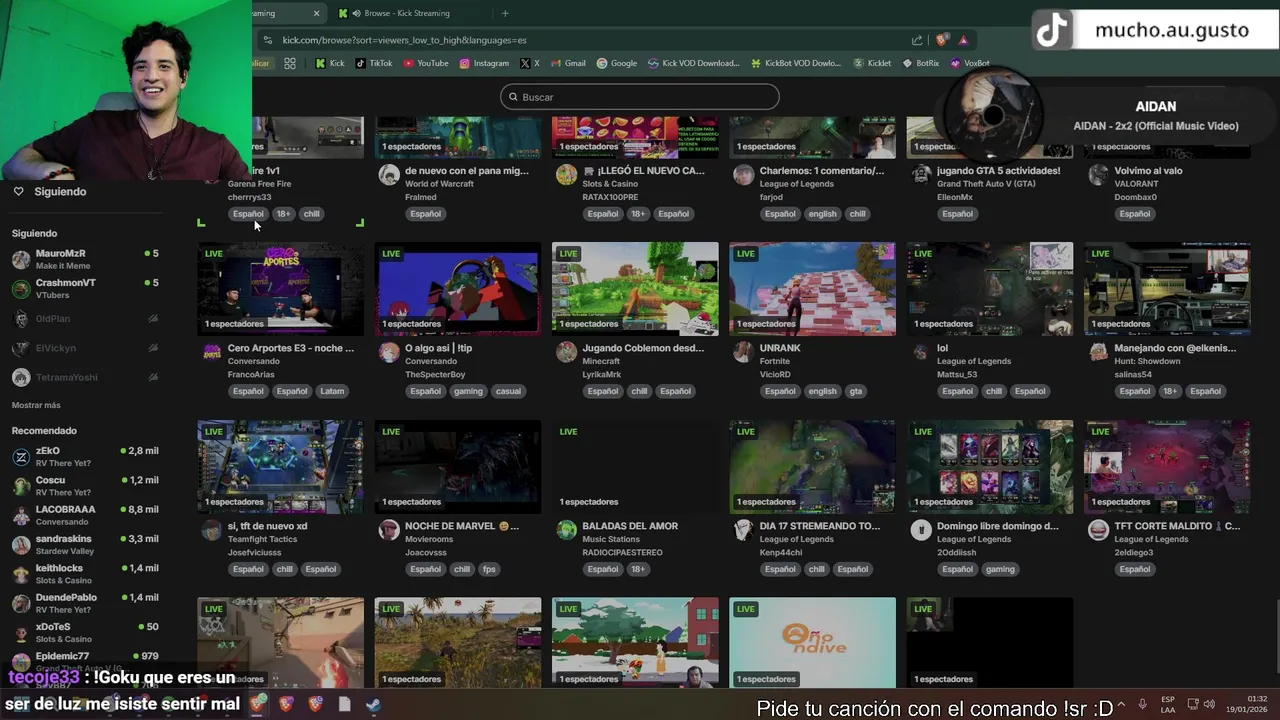Click the 'Latam' tag under Cero Arportes
This screenshot has height=720, width=1280.
[332, 391]
